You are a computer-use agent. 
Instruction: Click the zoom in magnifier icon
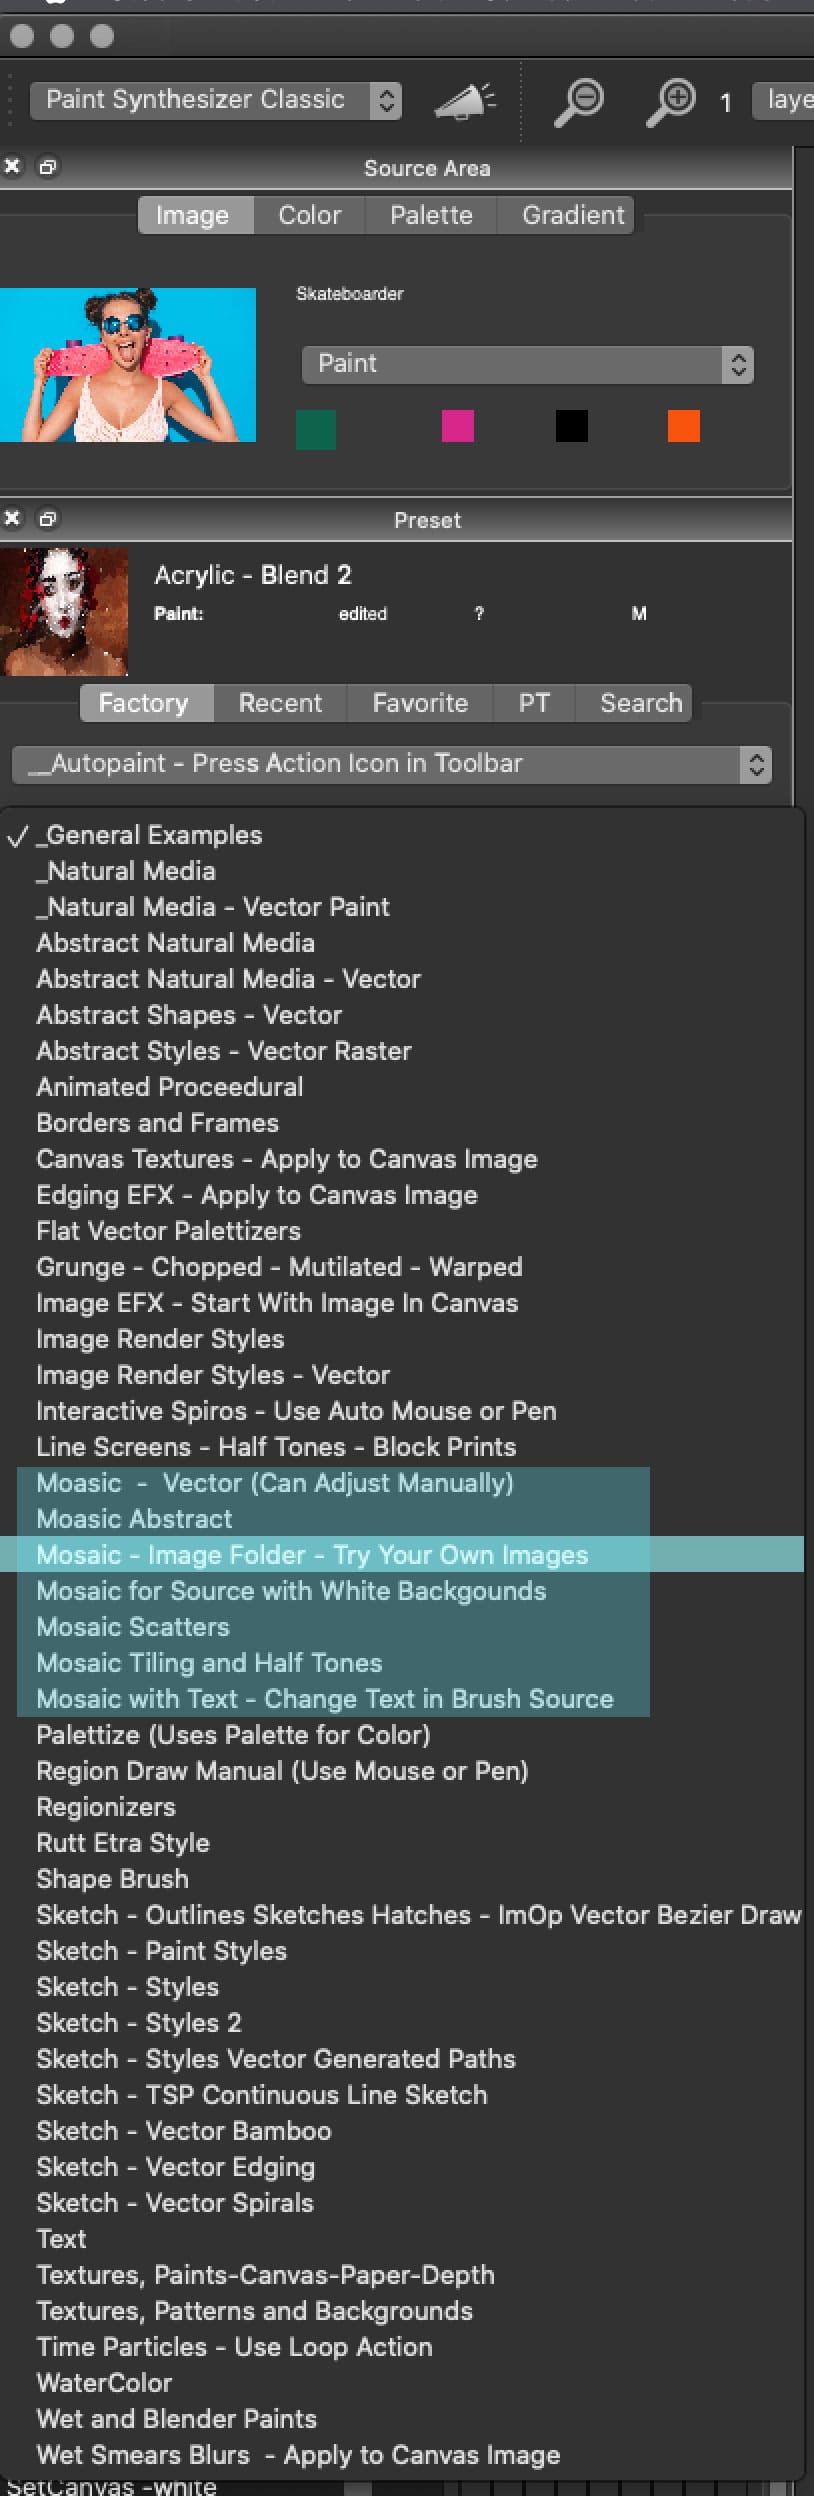[x=671, y=101]
